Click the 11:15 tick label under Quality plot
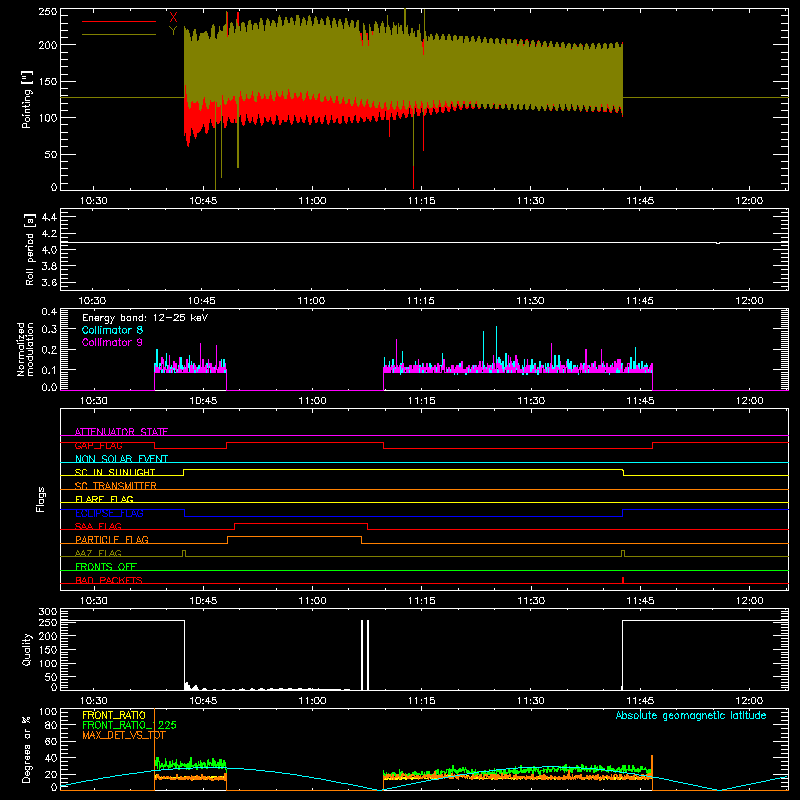The width and height of the screenshot is (800, 800). [x=421, y=701]
